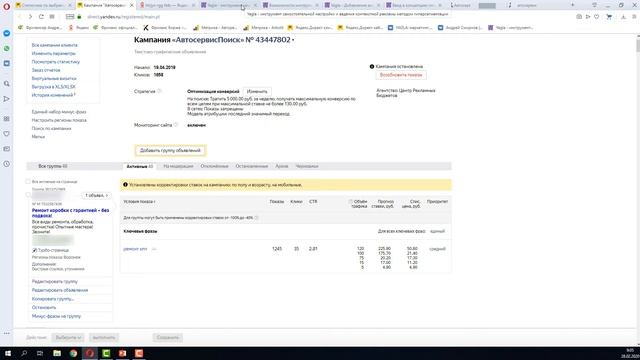This screenshot has width=640, height=360.
Task: Switch to 'На модерации' tab
Action: 178,166
